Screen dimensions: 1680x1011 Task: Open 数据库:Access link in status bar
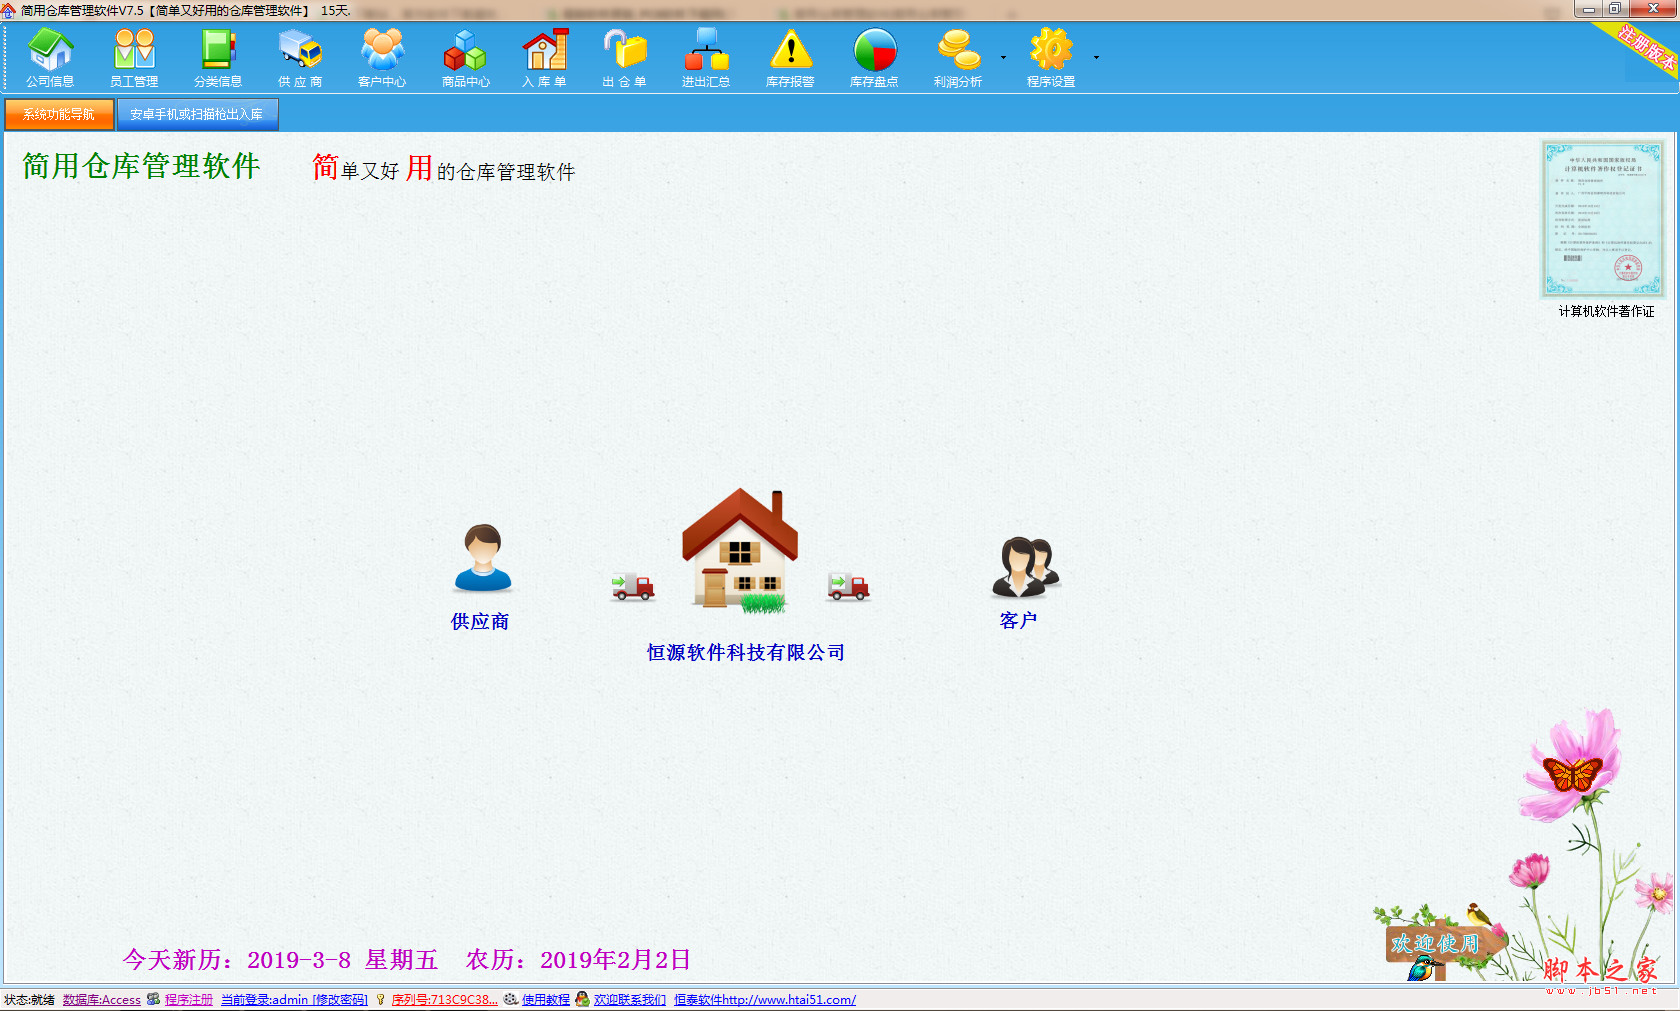[102, 999]
